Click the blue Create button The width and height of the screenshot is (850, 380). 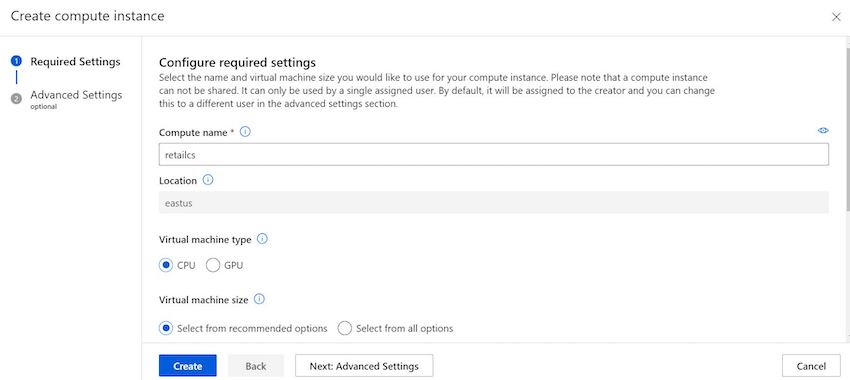188,366
